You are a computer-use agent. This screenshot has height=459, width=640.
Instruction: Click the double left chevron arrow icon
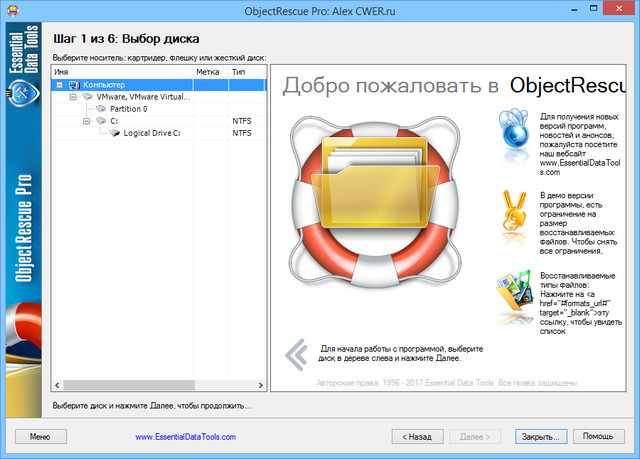pyautogui.click(x=295, y=353)
